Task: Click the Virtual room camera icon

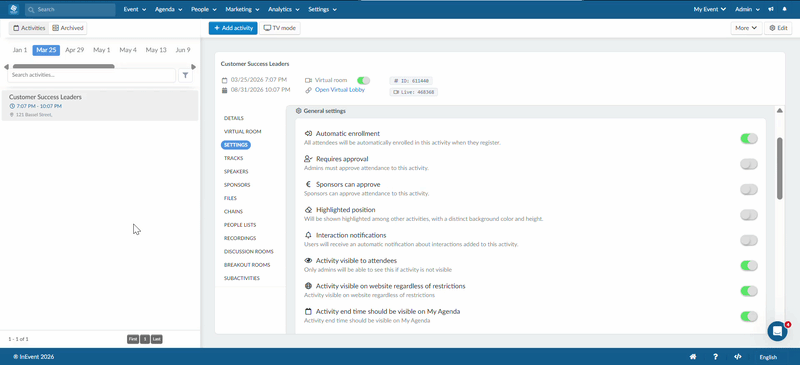Action: tap(308, 80)
